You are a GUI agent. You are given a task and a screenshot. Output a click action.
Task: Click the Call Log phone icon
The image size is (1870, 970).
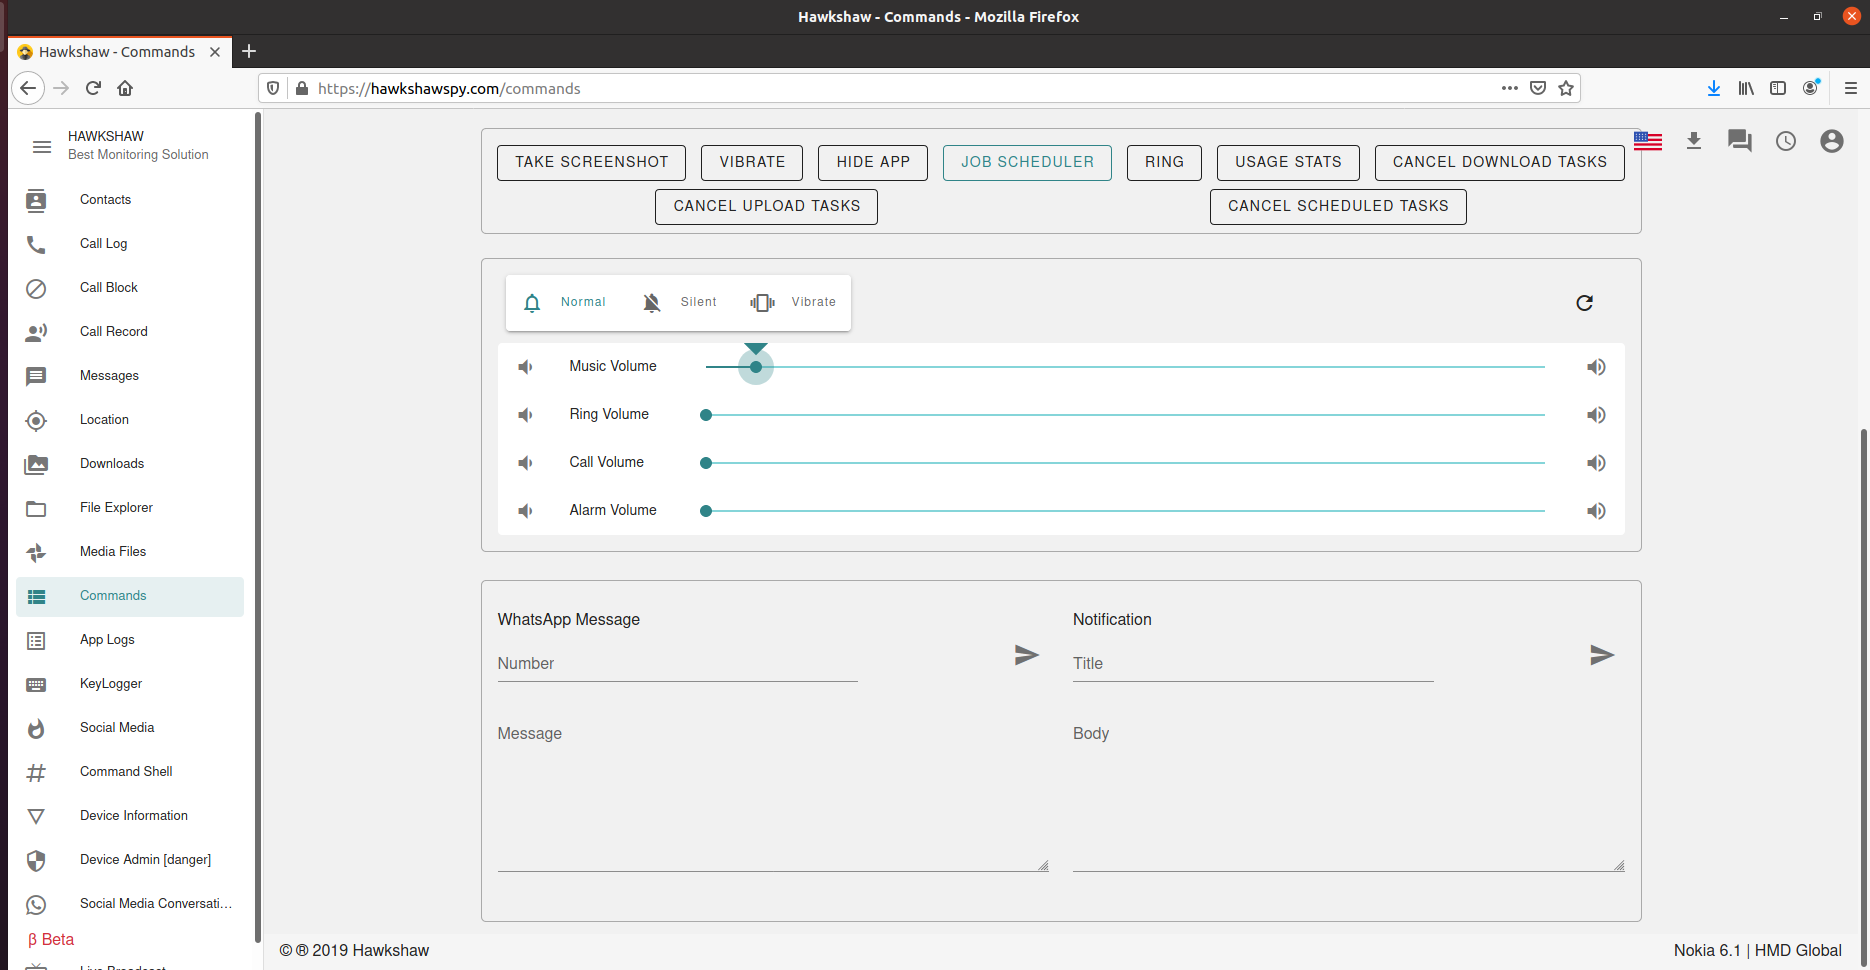coord(36,245)
